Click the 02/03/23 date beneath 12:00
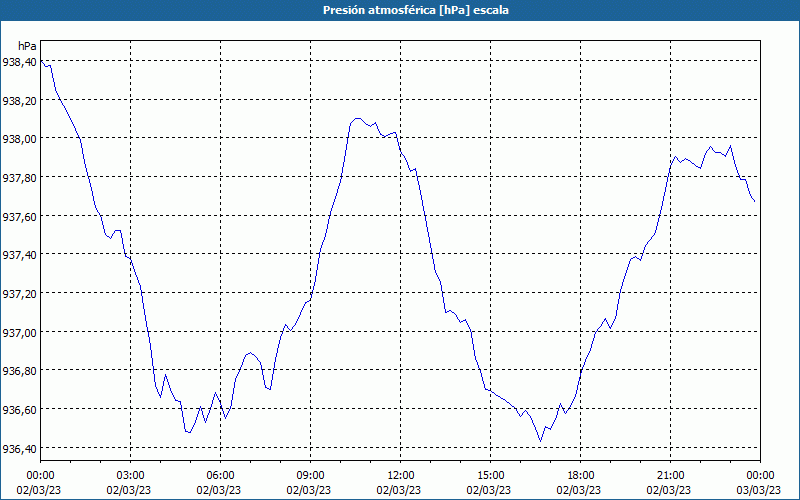The width and height of the screenshot is (800, 500). click(x=399, y=490)
